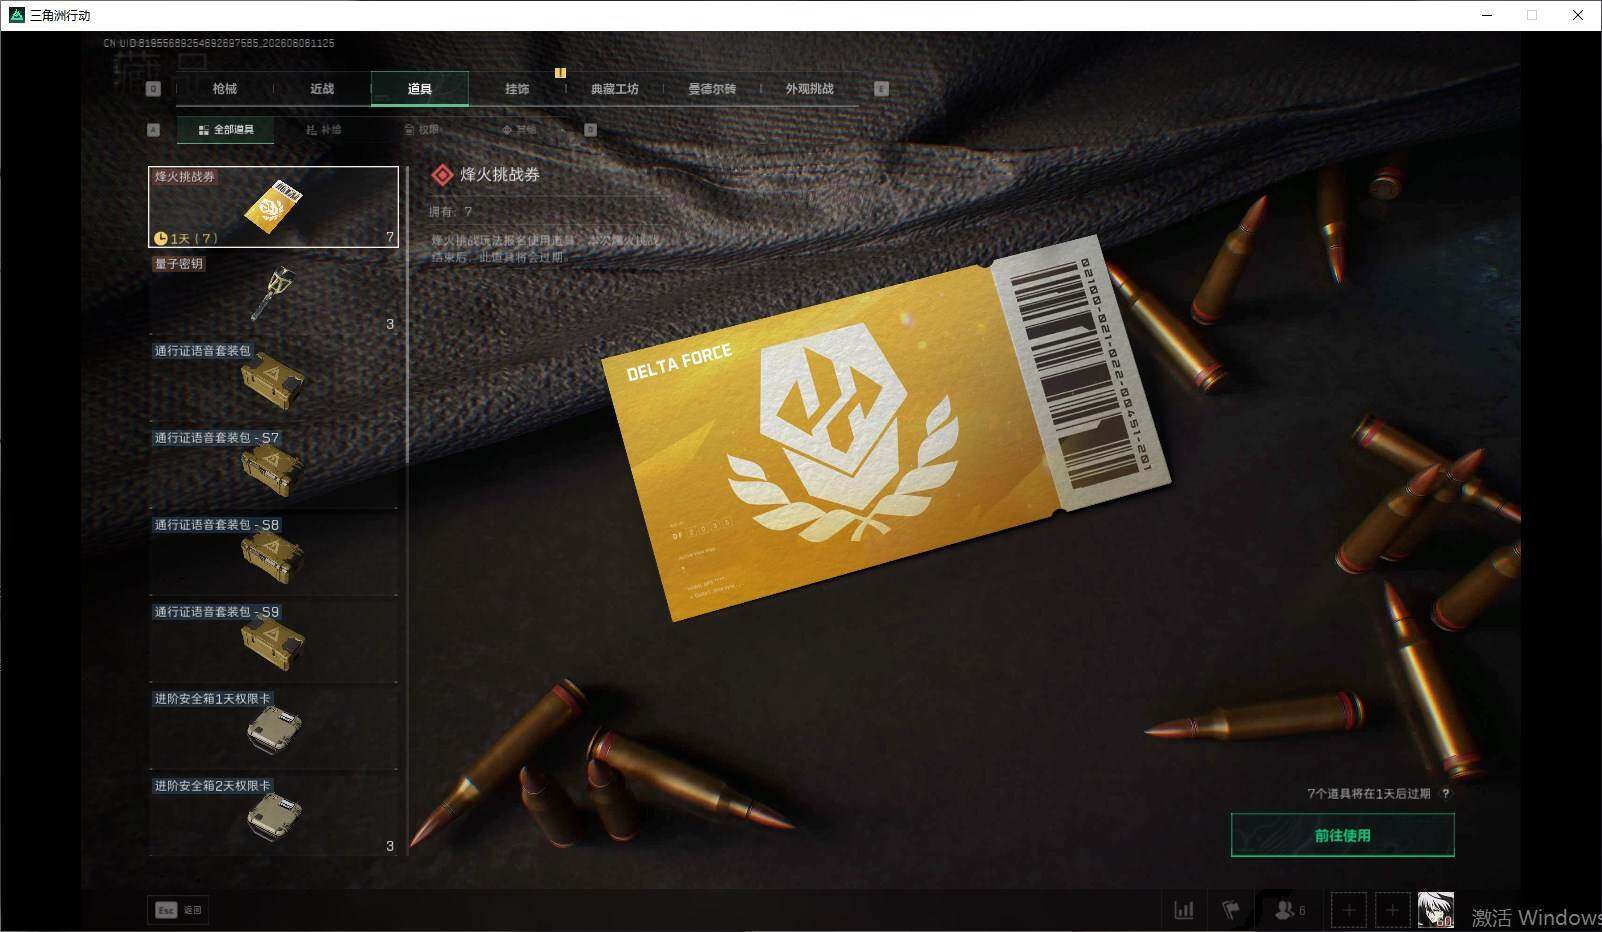Image resolution: width=1602 pixels, height=932 pixels.
Task: Click the 前往使用 button
Action: [1342, 835]
